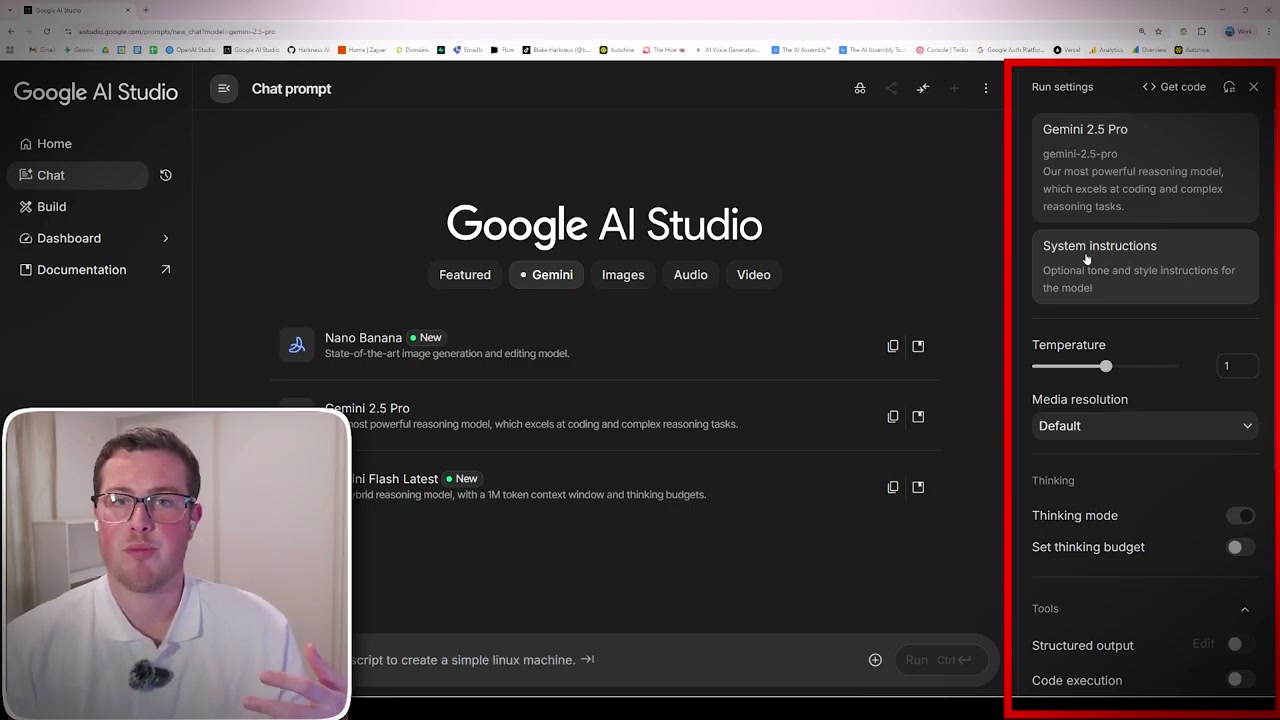Click the compare mode arrows icon
This screenshot has height=720, width=1280.
[923, 88]
